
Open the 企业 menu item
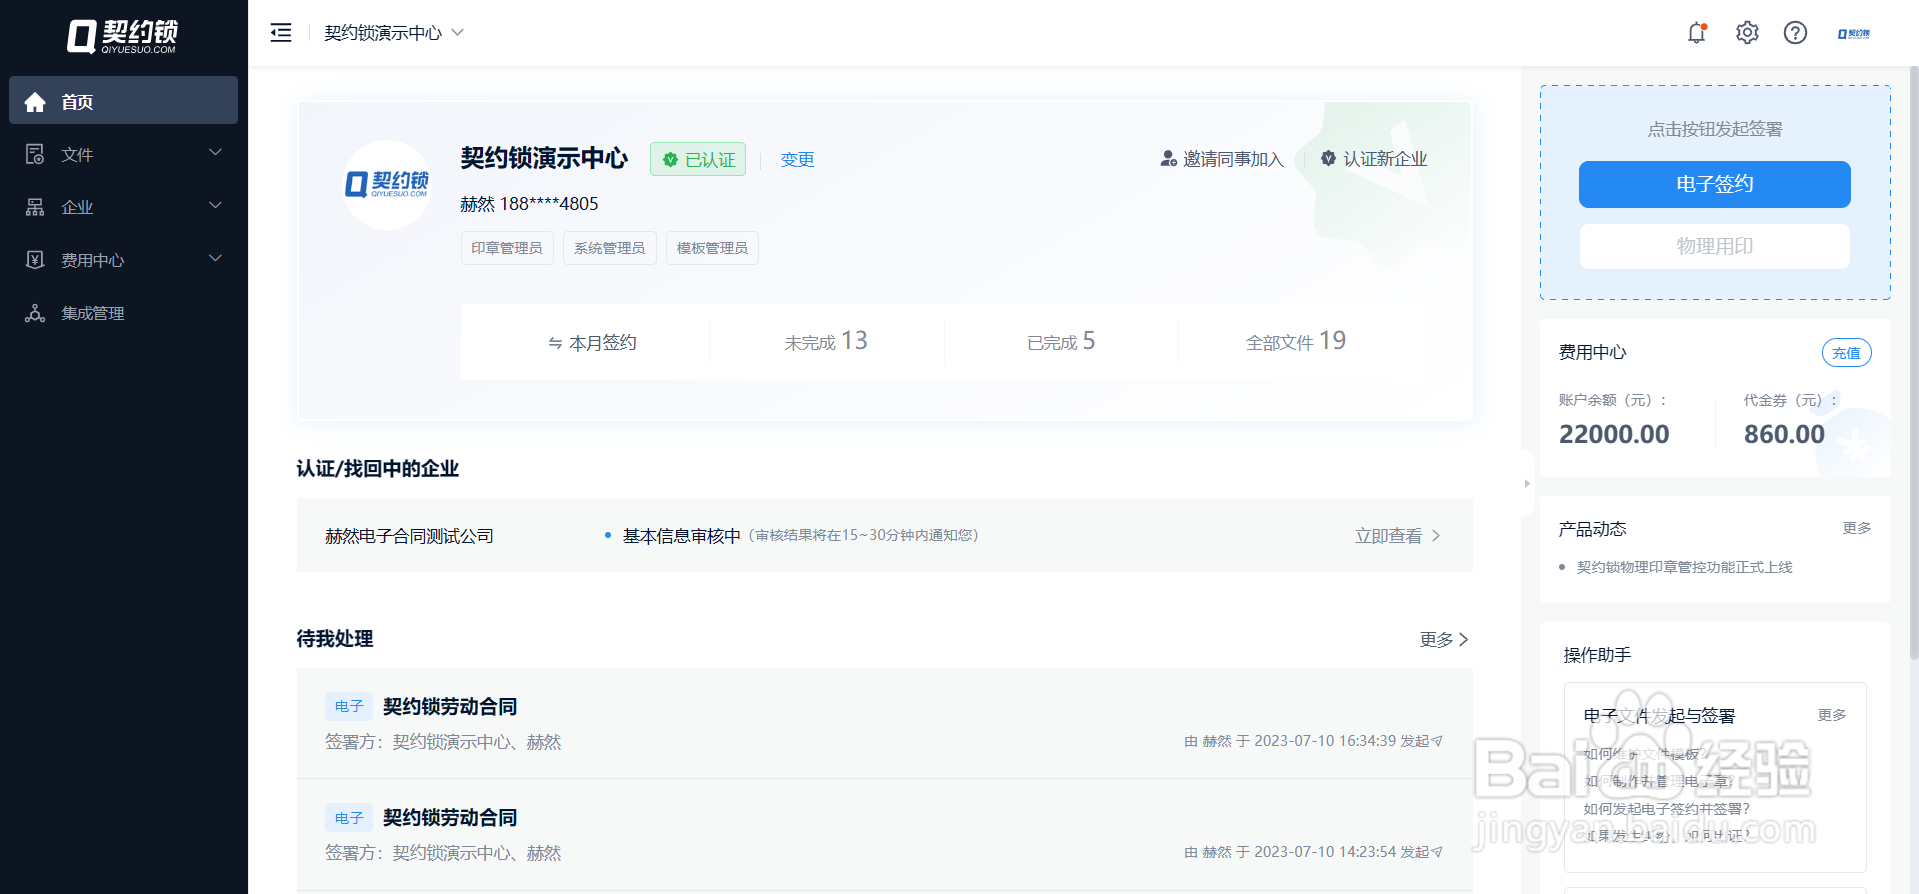(x=123, y=207)
